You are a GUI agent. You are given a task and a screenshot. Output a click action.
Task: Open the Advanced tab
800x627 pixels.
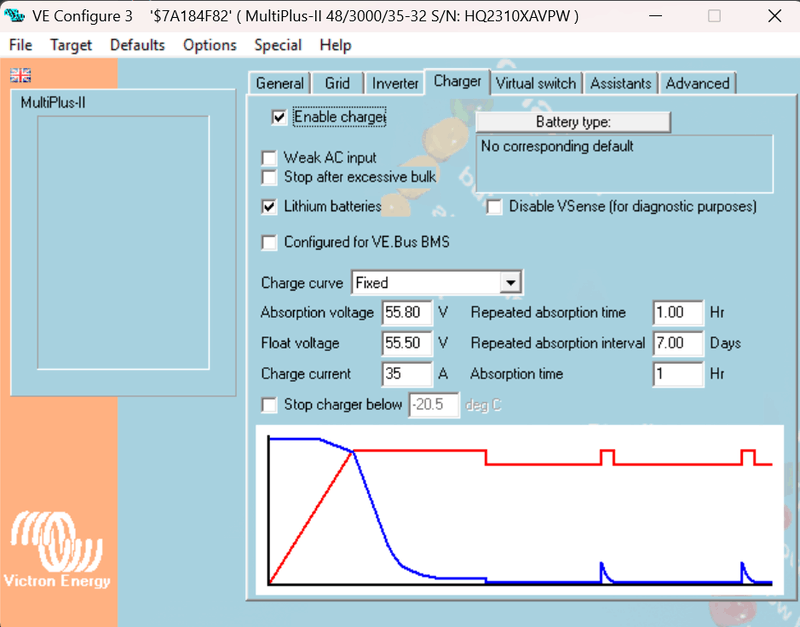click(697, 83)
